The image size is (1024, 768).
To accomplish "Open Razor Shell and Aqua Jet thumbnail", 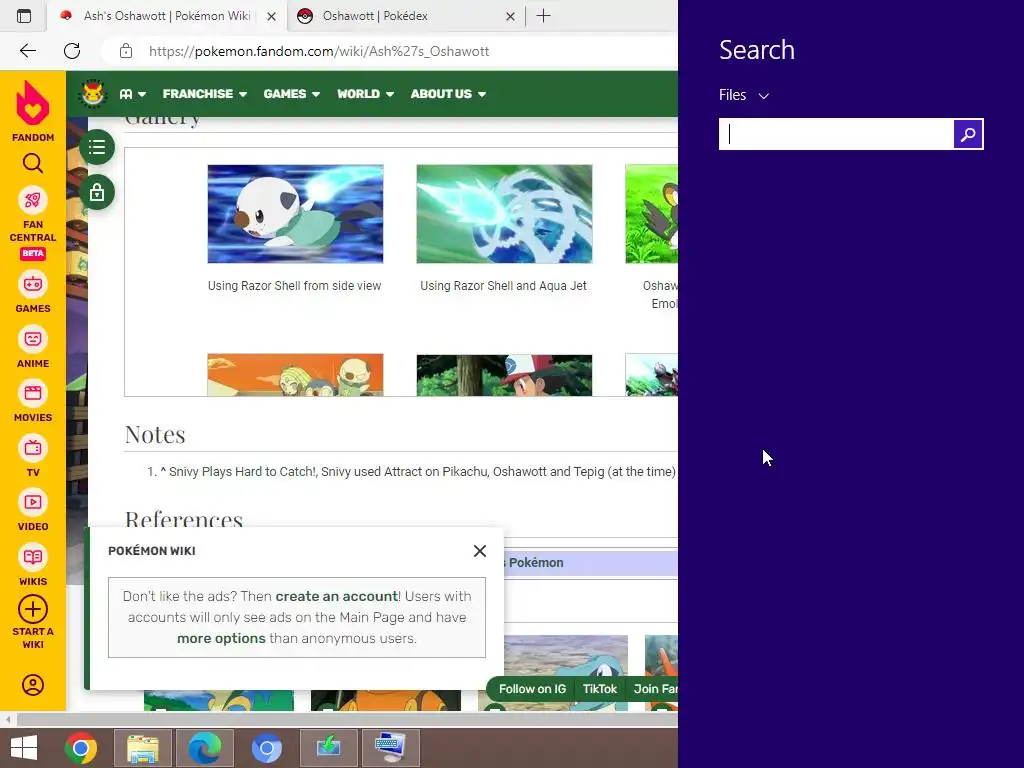I will pyautogui.click(x=504, y=214).
